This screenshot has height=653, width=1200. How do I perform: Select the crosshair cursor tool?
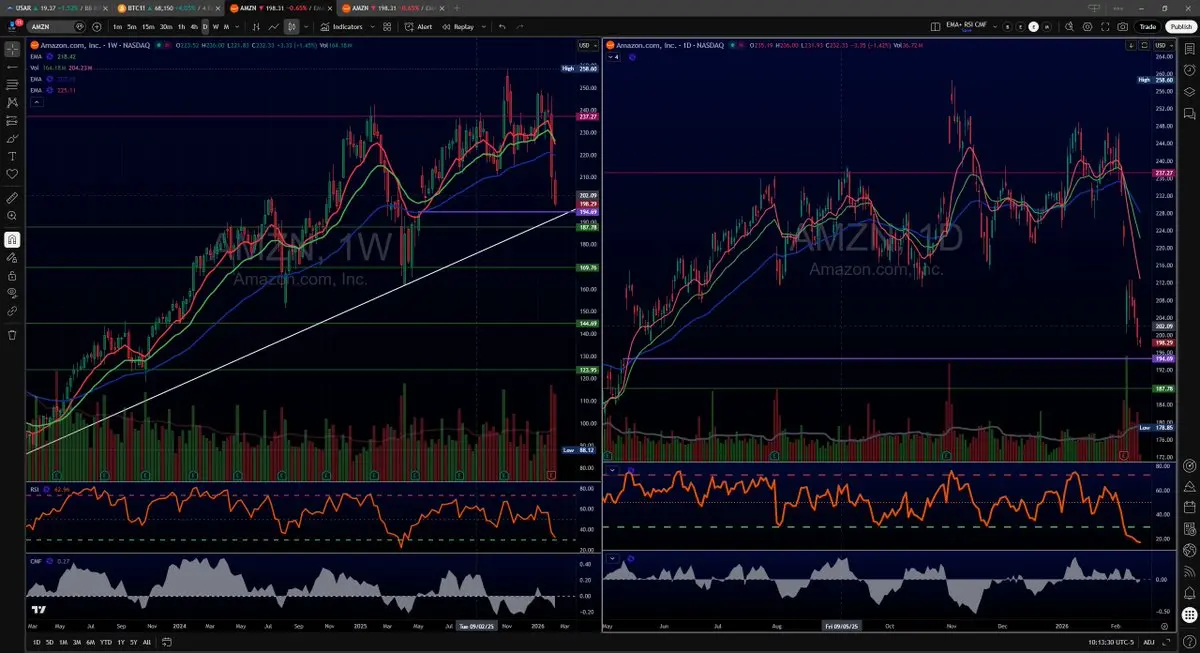12,49
